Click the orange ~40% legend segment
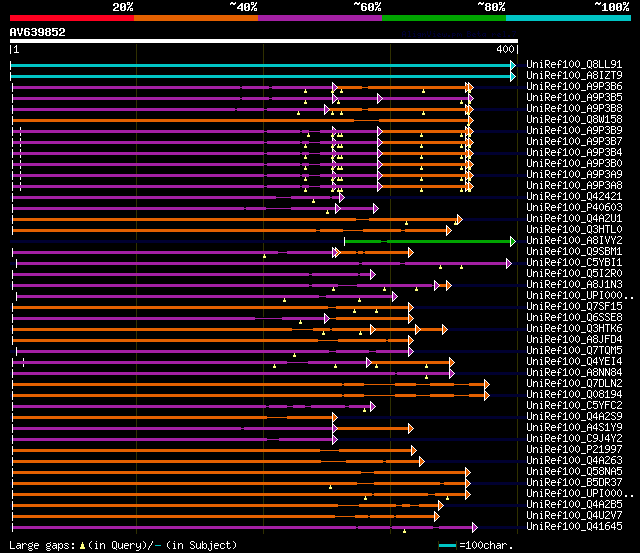The image size is (640, 553). (196, 18)
